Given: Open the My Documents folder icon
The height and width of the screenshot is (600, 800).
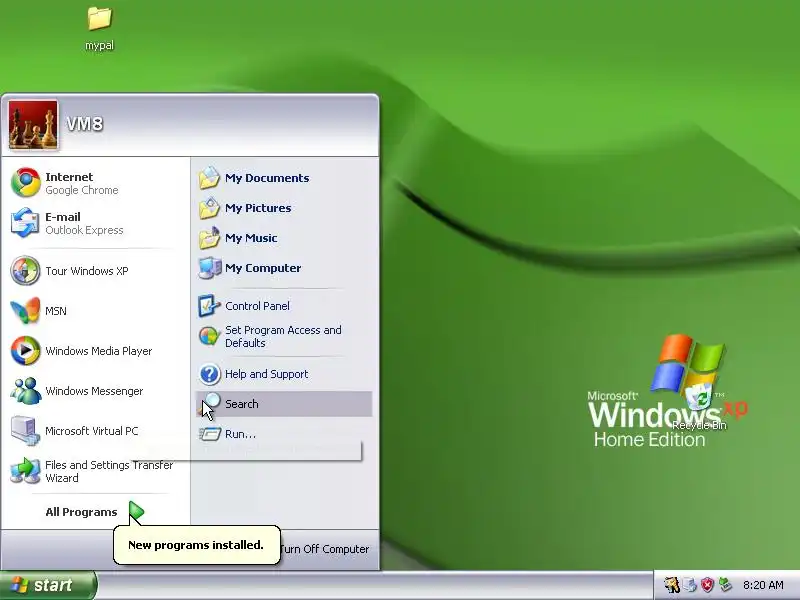Looking at the screenshot, I should pyautogui.click(x=209, y=178).
